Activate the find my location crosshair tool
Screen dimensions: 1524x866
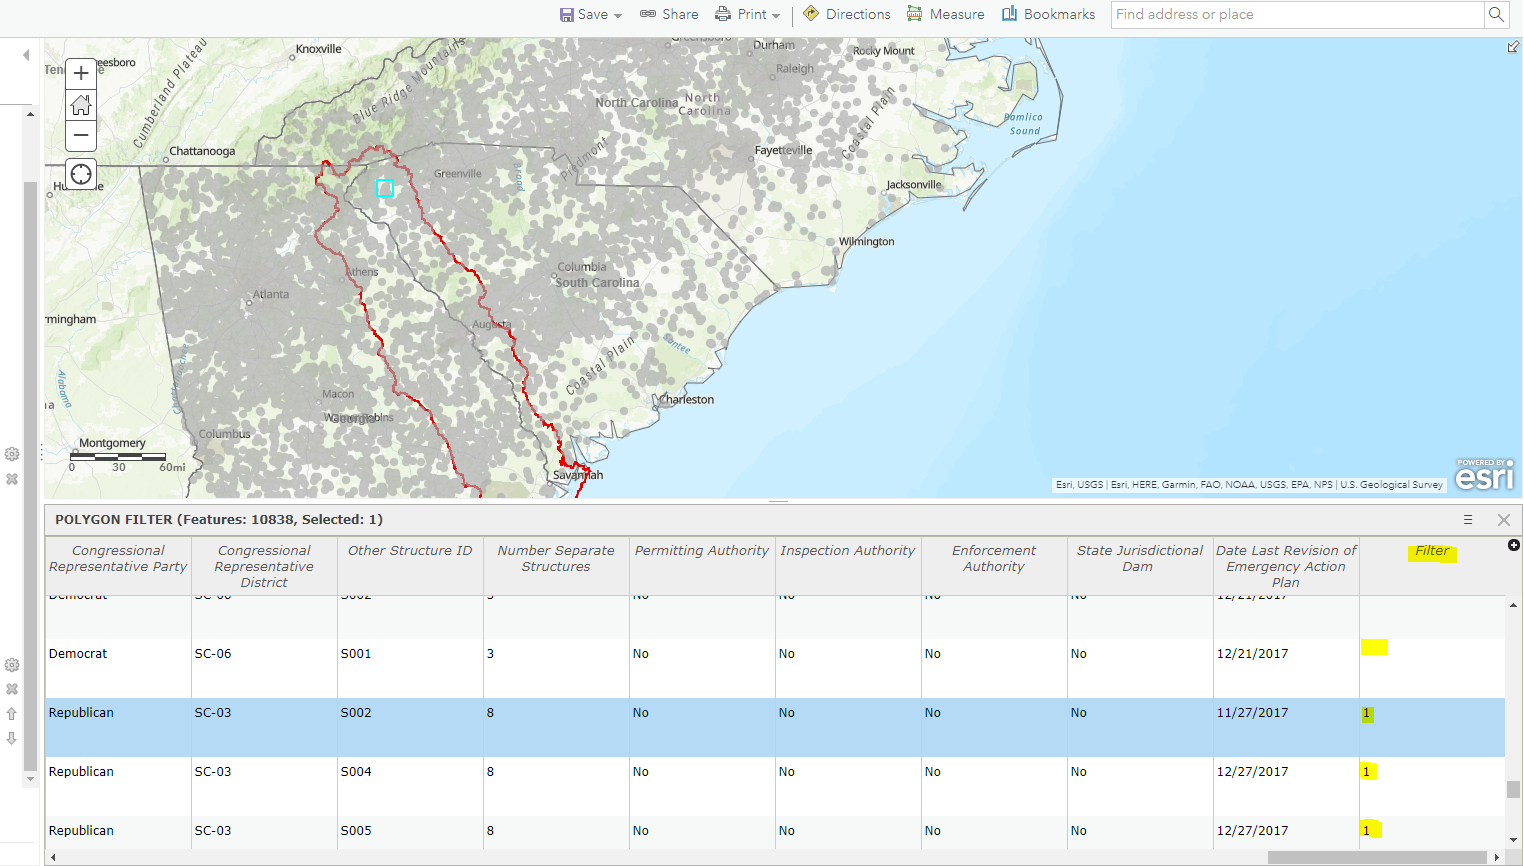tap(80, 173)
